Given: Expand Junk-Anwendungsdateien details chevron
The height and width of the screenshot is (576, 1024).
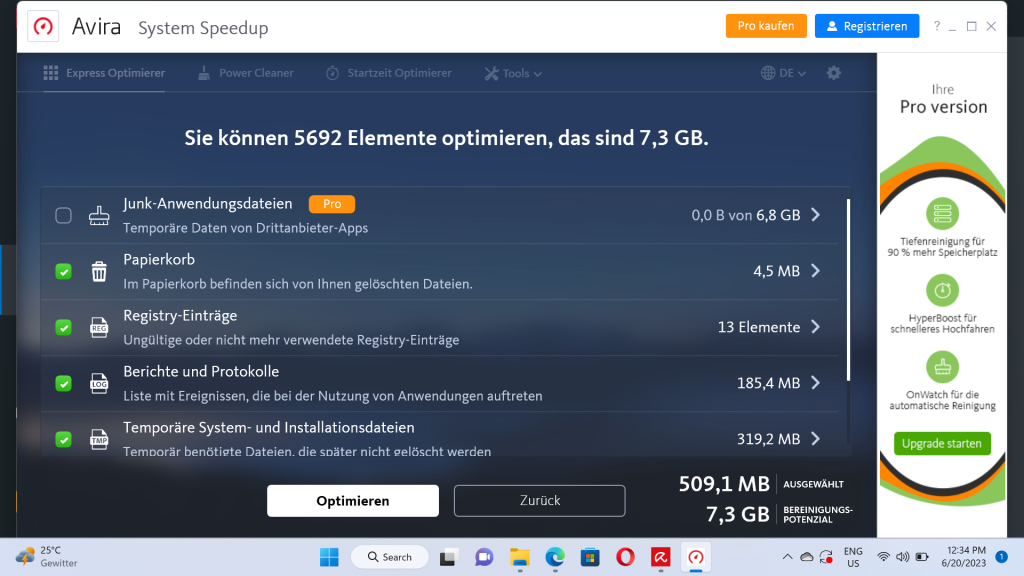Looking at the screenshot, I should (816, 215).
